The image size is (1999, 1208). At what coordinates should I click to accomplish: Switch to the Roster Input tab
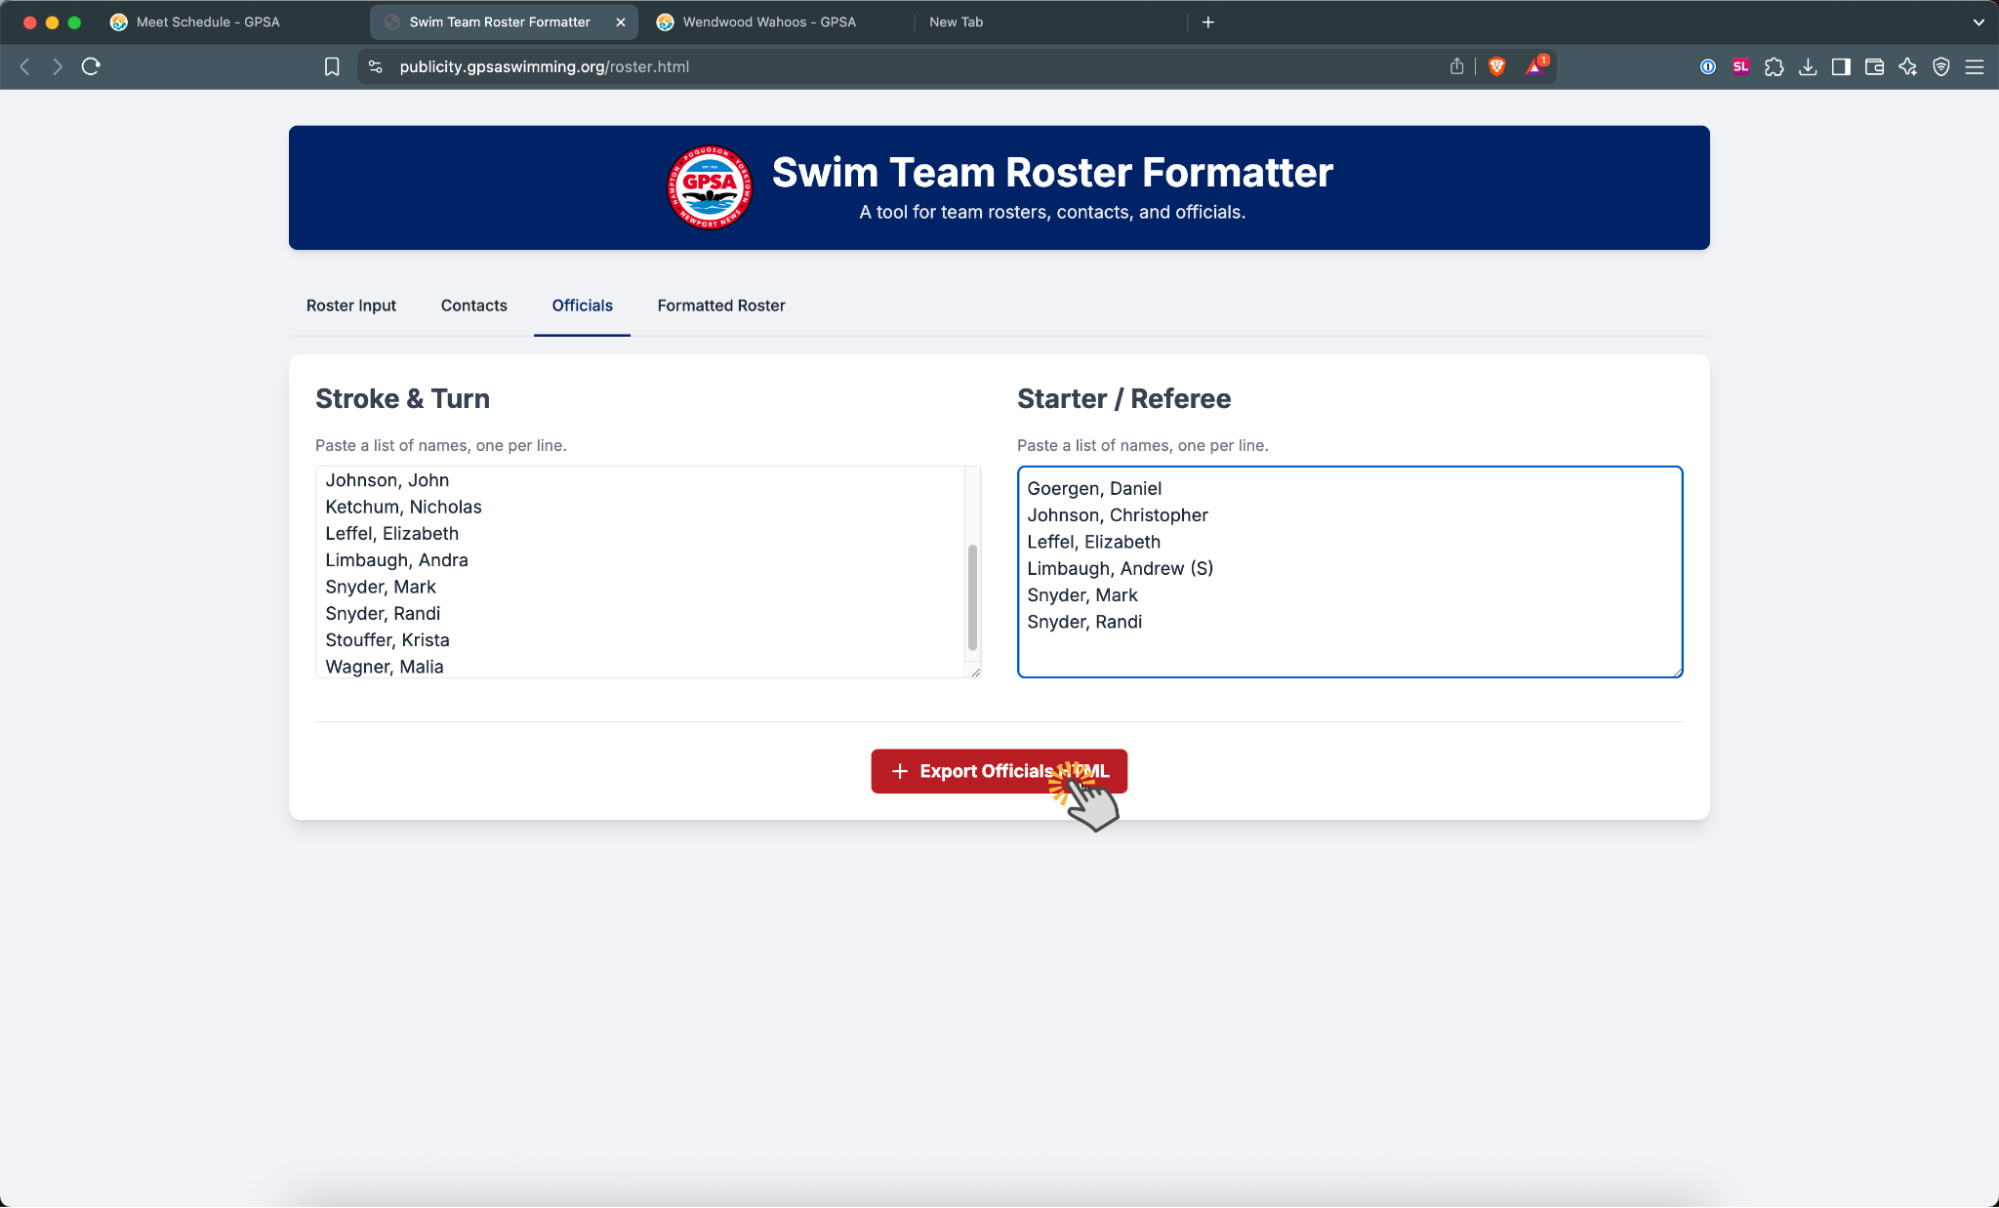(351, 305)
